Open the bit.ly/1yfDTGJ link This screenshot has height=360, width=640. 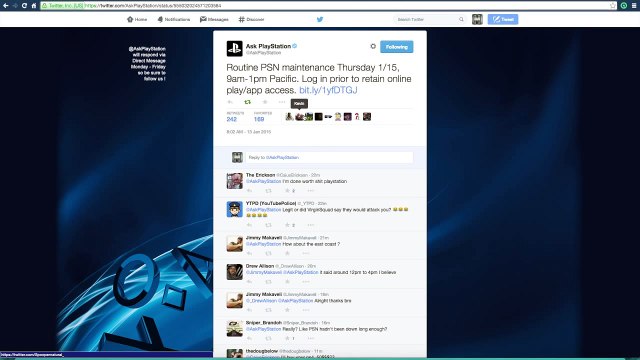[x=328, y=90]
